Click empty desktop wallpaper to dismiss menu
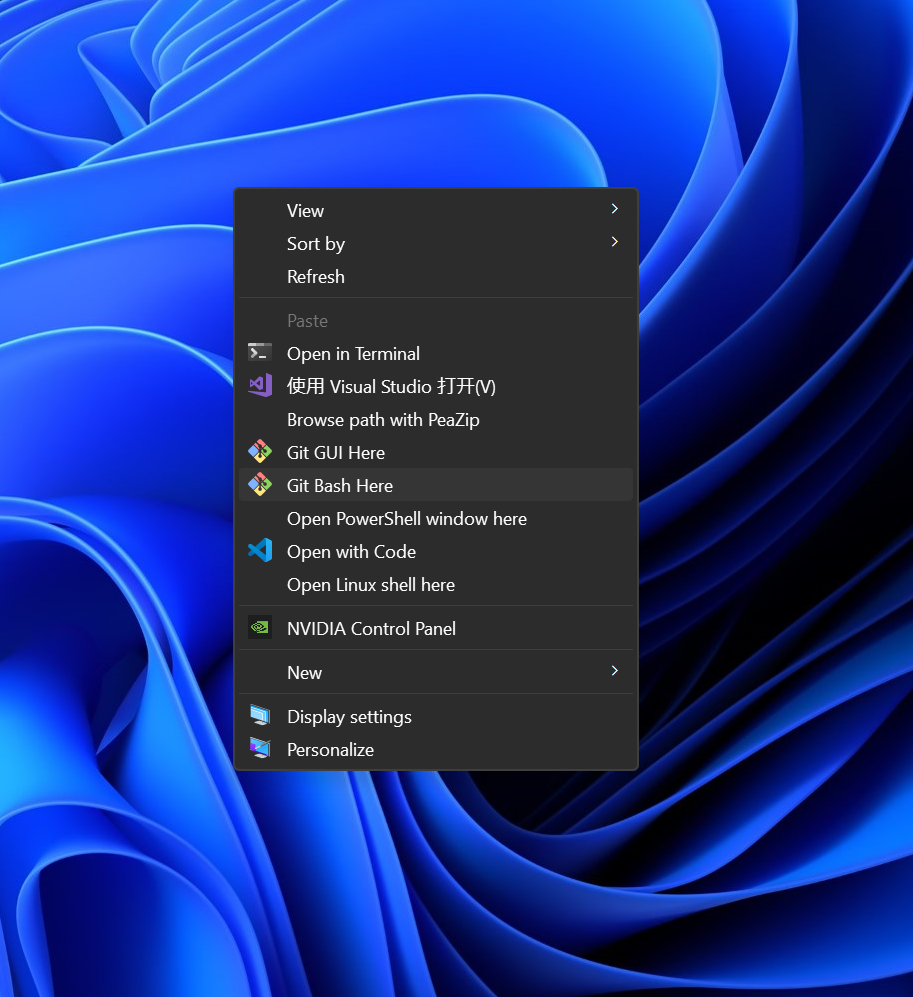Image resolution: width=913 pixels, height=997 pixels. (780, 880)
